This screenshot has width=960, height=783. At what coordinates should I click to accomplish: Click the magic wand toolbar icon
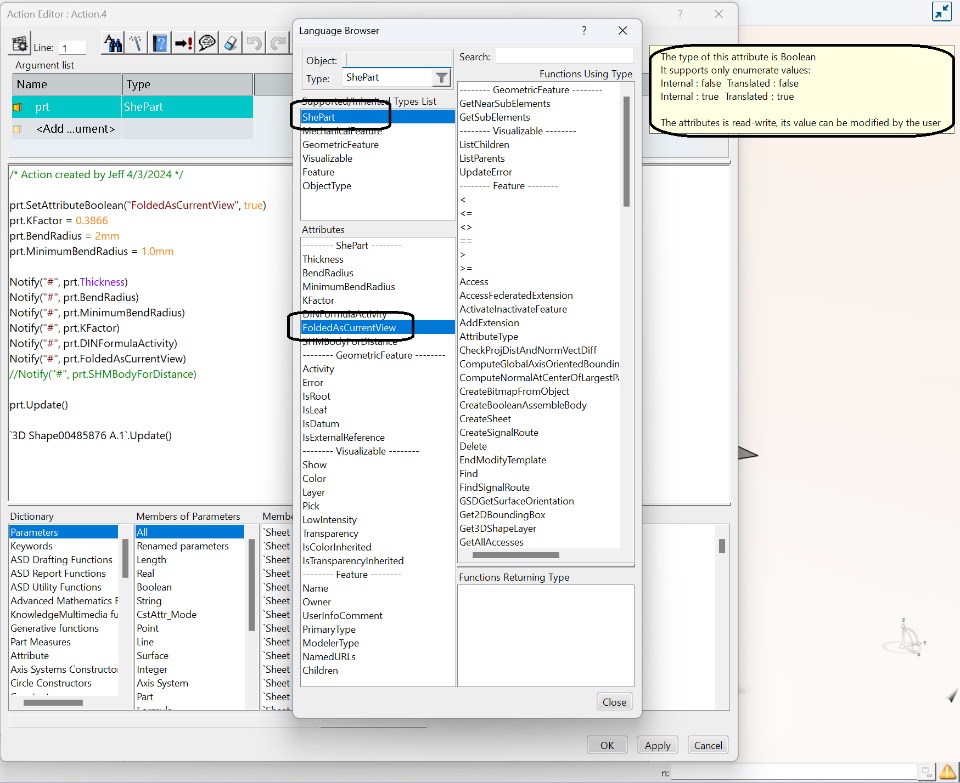136,43
